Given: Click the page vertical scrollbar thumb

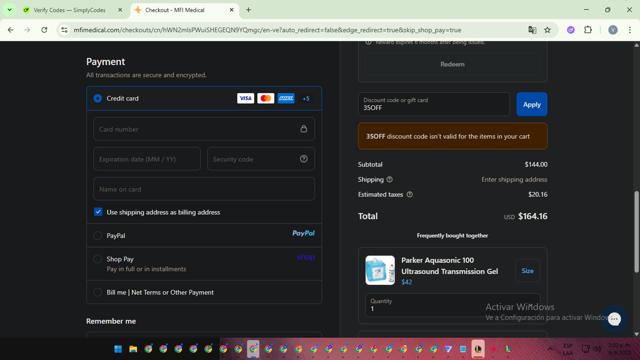Looking at the screenshot, I should click(x=636, y=231).
